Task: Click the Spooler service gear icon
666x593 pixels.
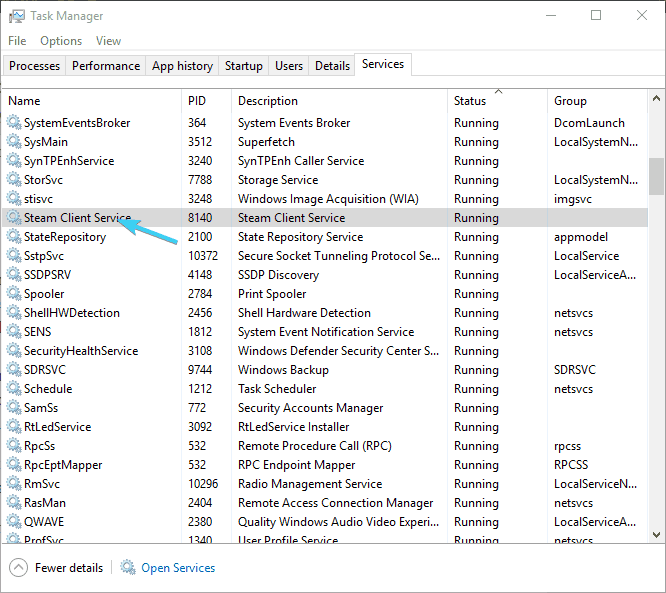Action: [14, 294]
